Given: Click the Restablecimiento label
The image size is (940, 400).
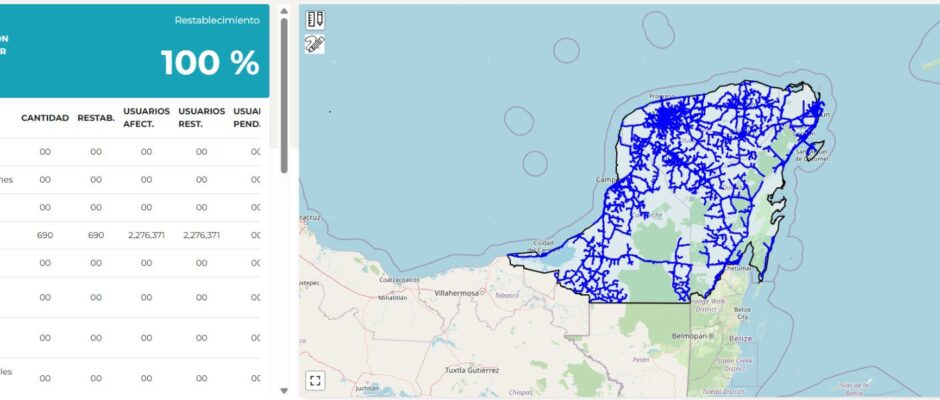Looking at the screenshot, I should (217, 20).
